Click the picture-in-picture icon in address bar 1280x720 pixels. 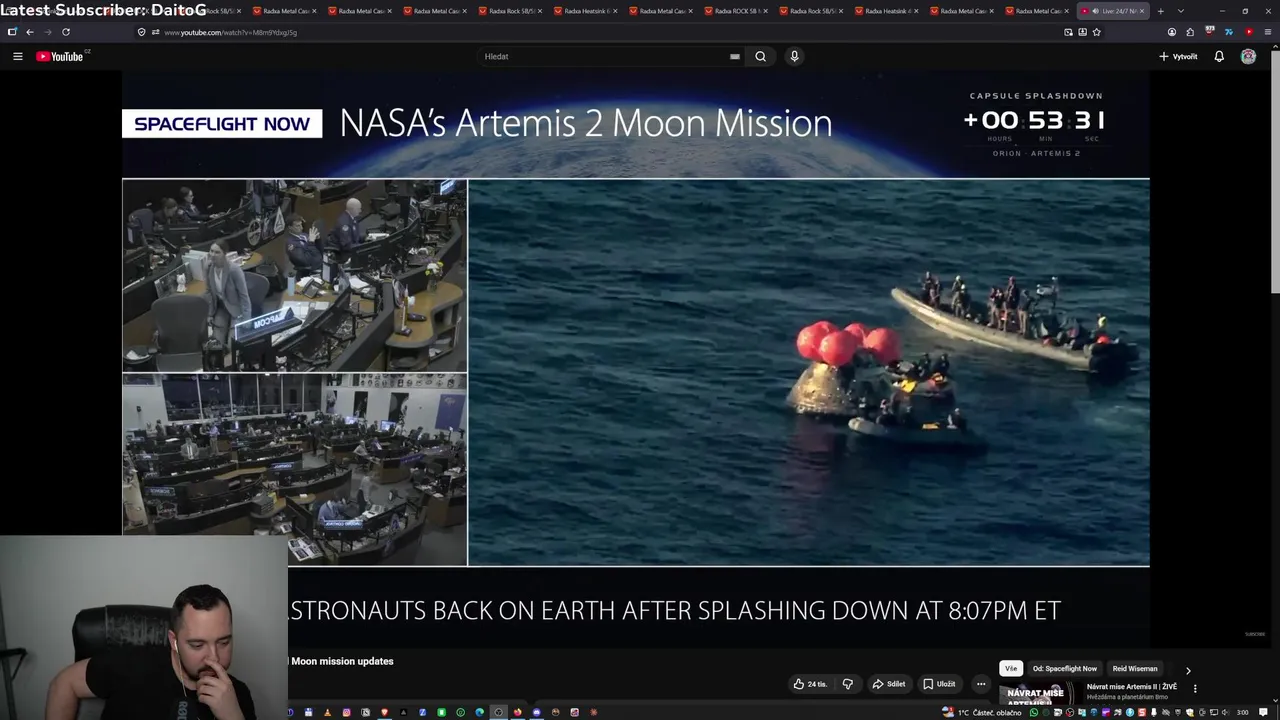1068,32
